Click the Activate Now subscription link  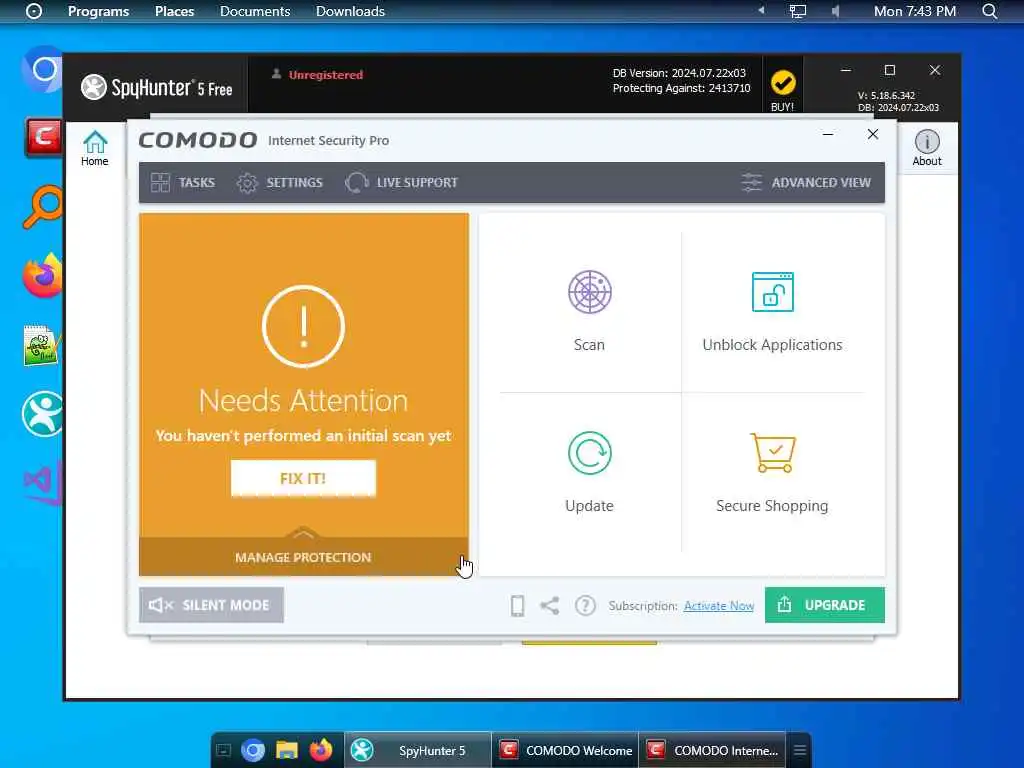tap(718, 605)
